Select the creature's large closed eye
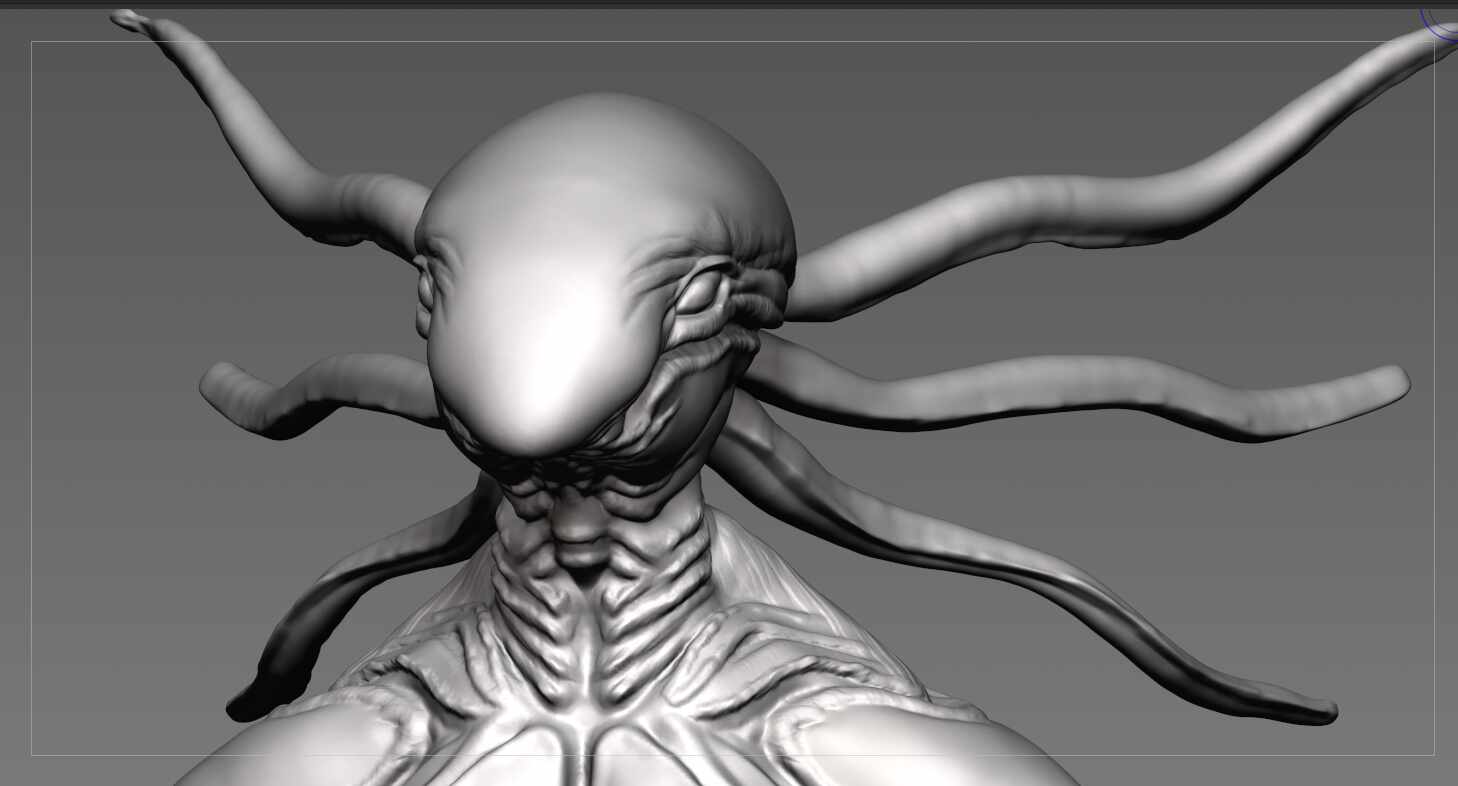 (700, 293)
